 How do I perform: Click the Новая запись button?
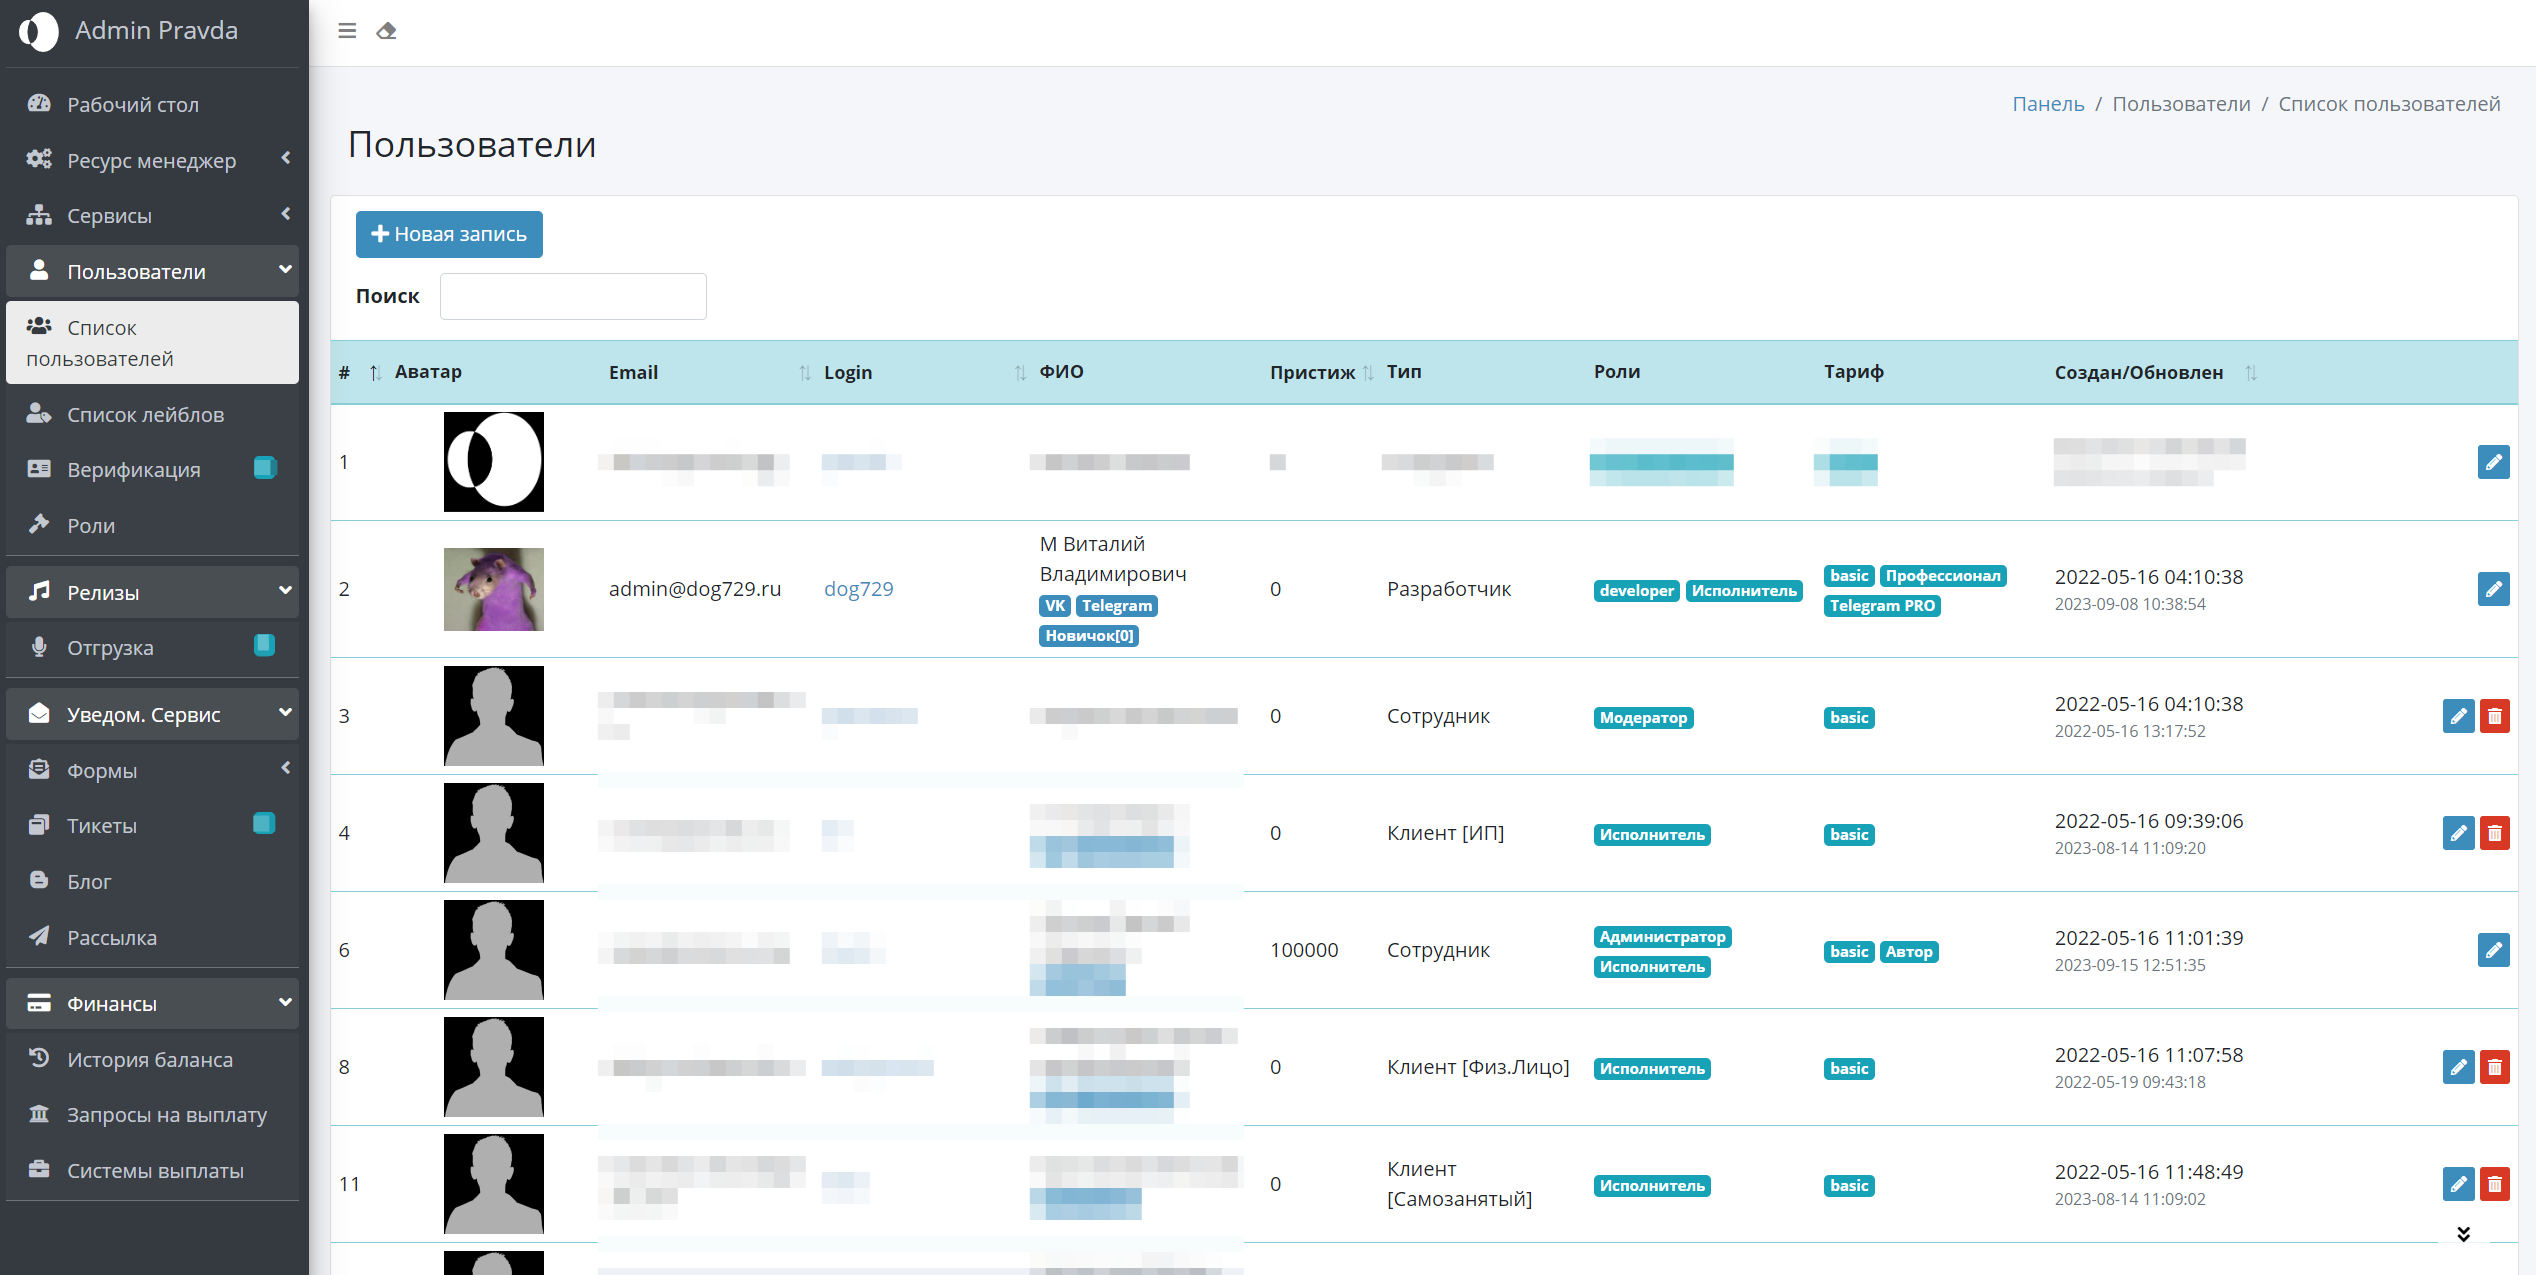pyautogui.click(x=449, y=234)
